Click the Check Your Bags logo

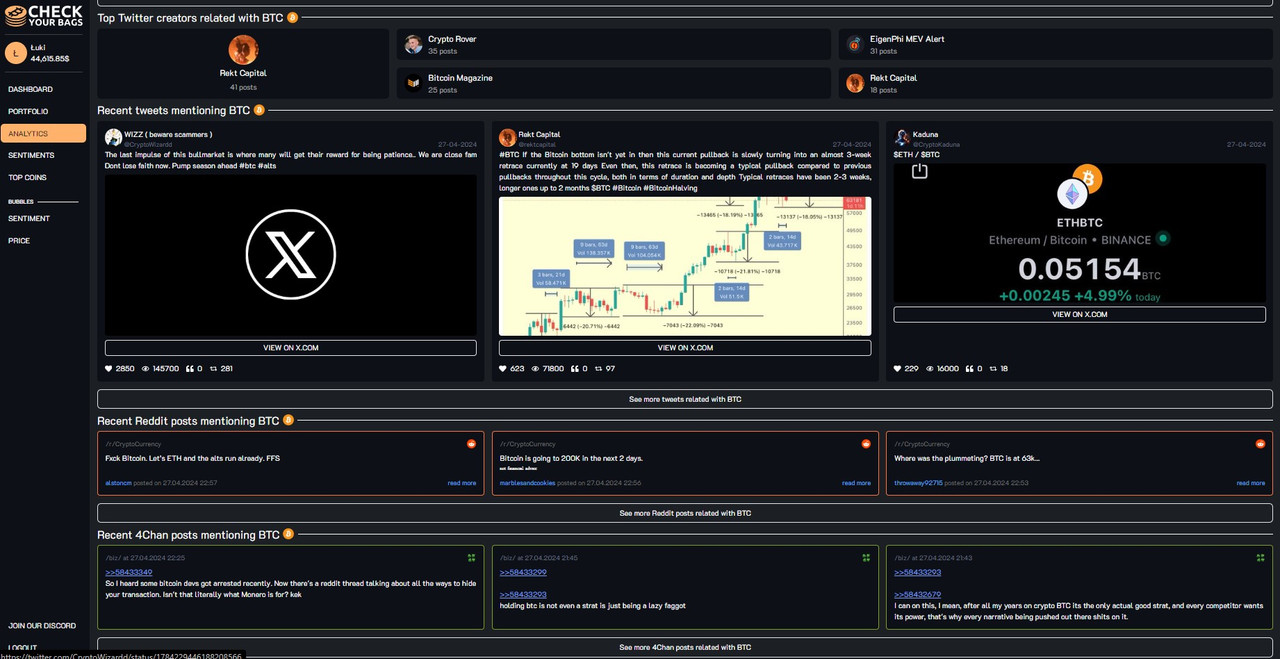coord(44,18)
